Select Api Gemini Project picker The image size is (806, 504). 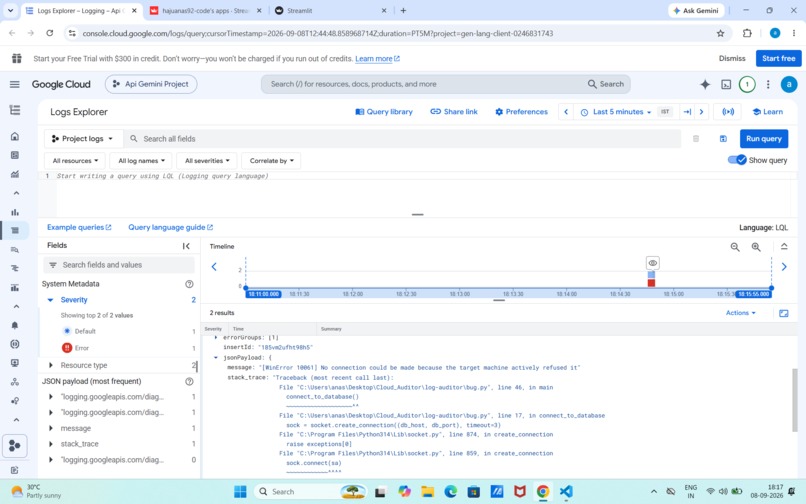[x=151, y=84]
